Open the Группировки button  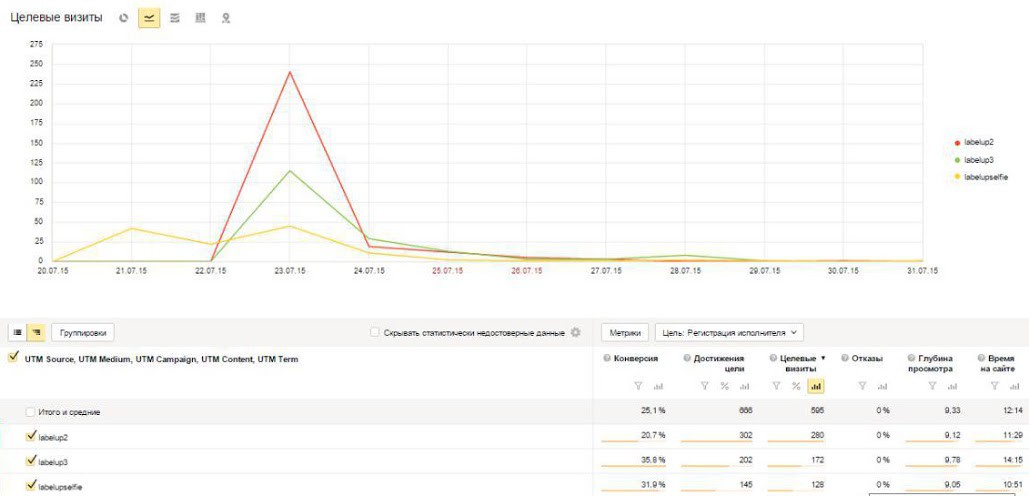pos(83,333)
